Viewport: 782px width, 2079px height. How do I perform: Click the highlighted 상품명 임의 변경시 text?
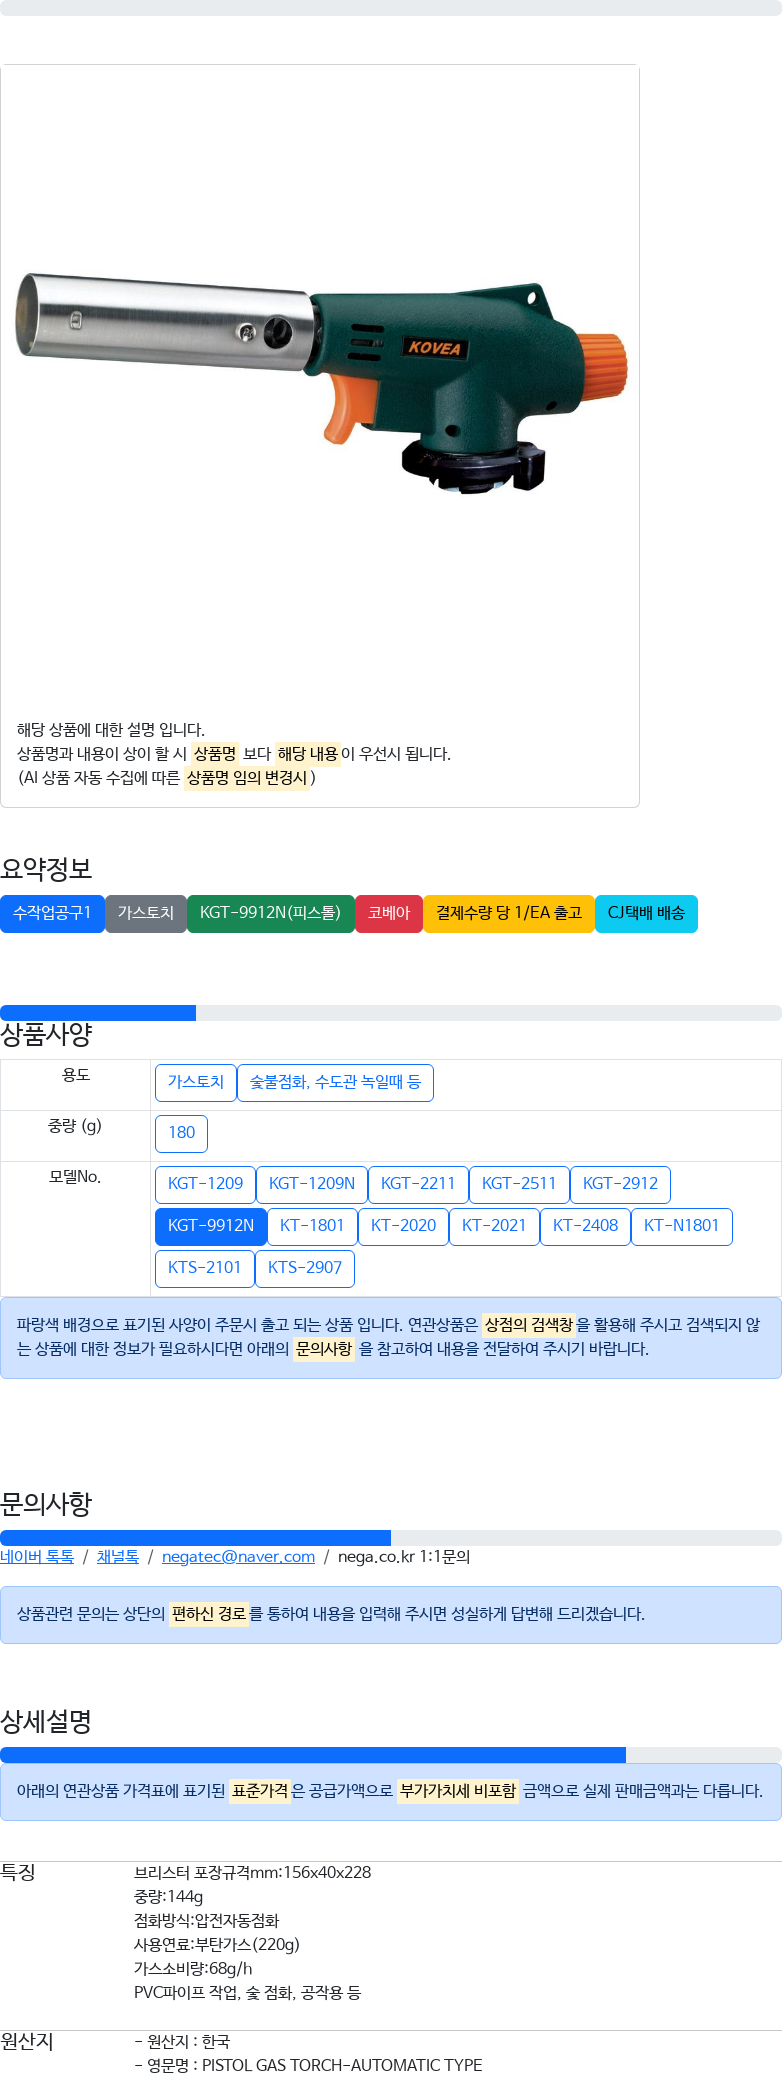coord(247,778)
